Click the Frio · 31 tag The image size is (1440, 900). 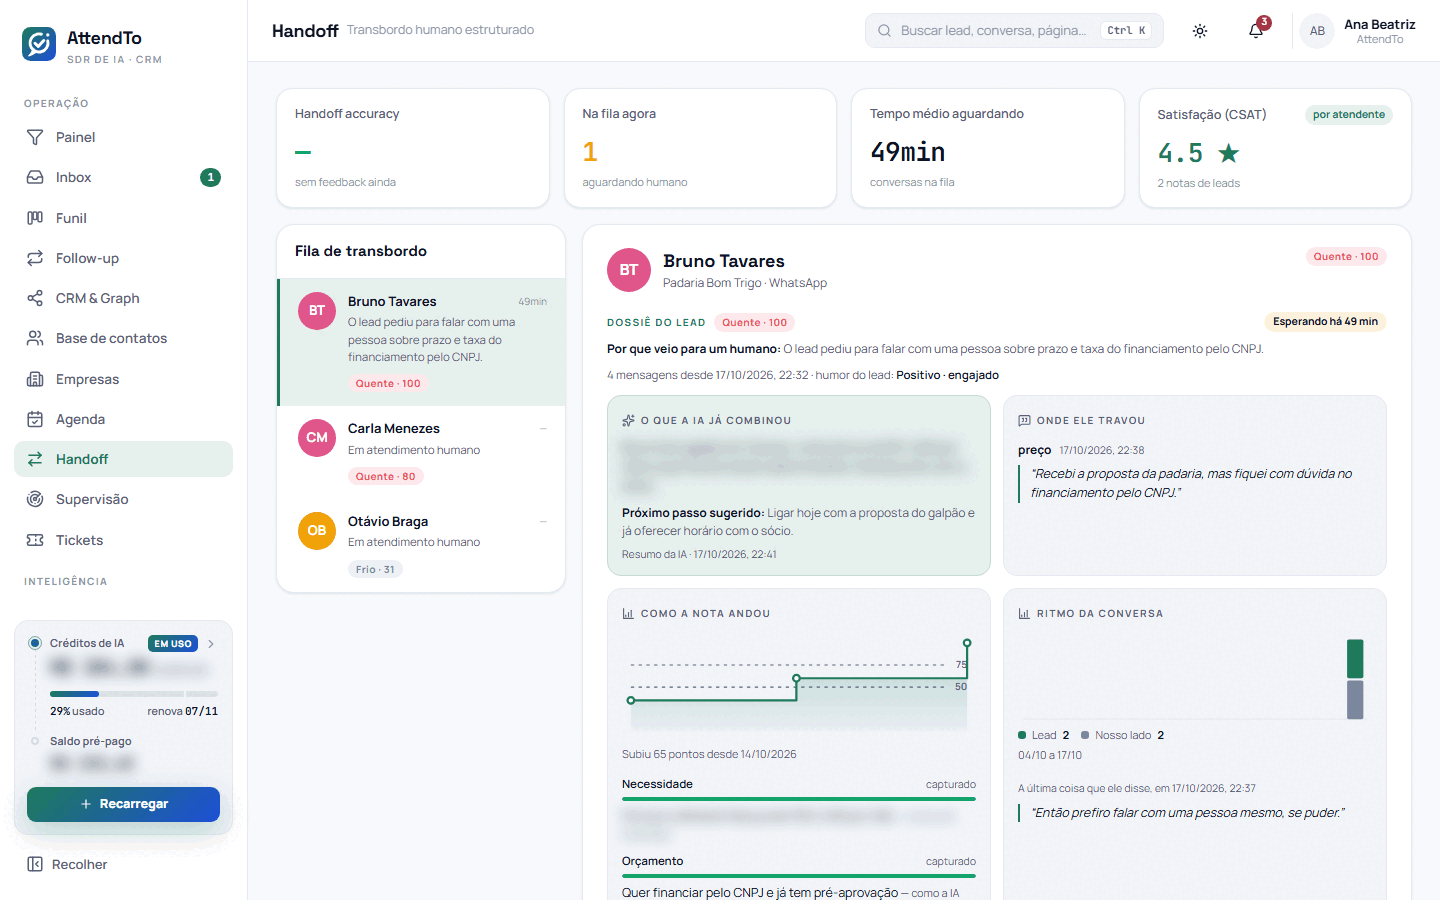pyautogui.click(x=375, y=570)
